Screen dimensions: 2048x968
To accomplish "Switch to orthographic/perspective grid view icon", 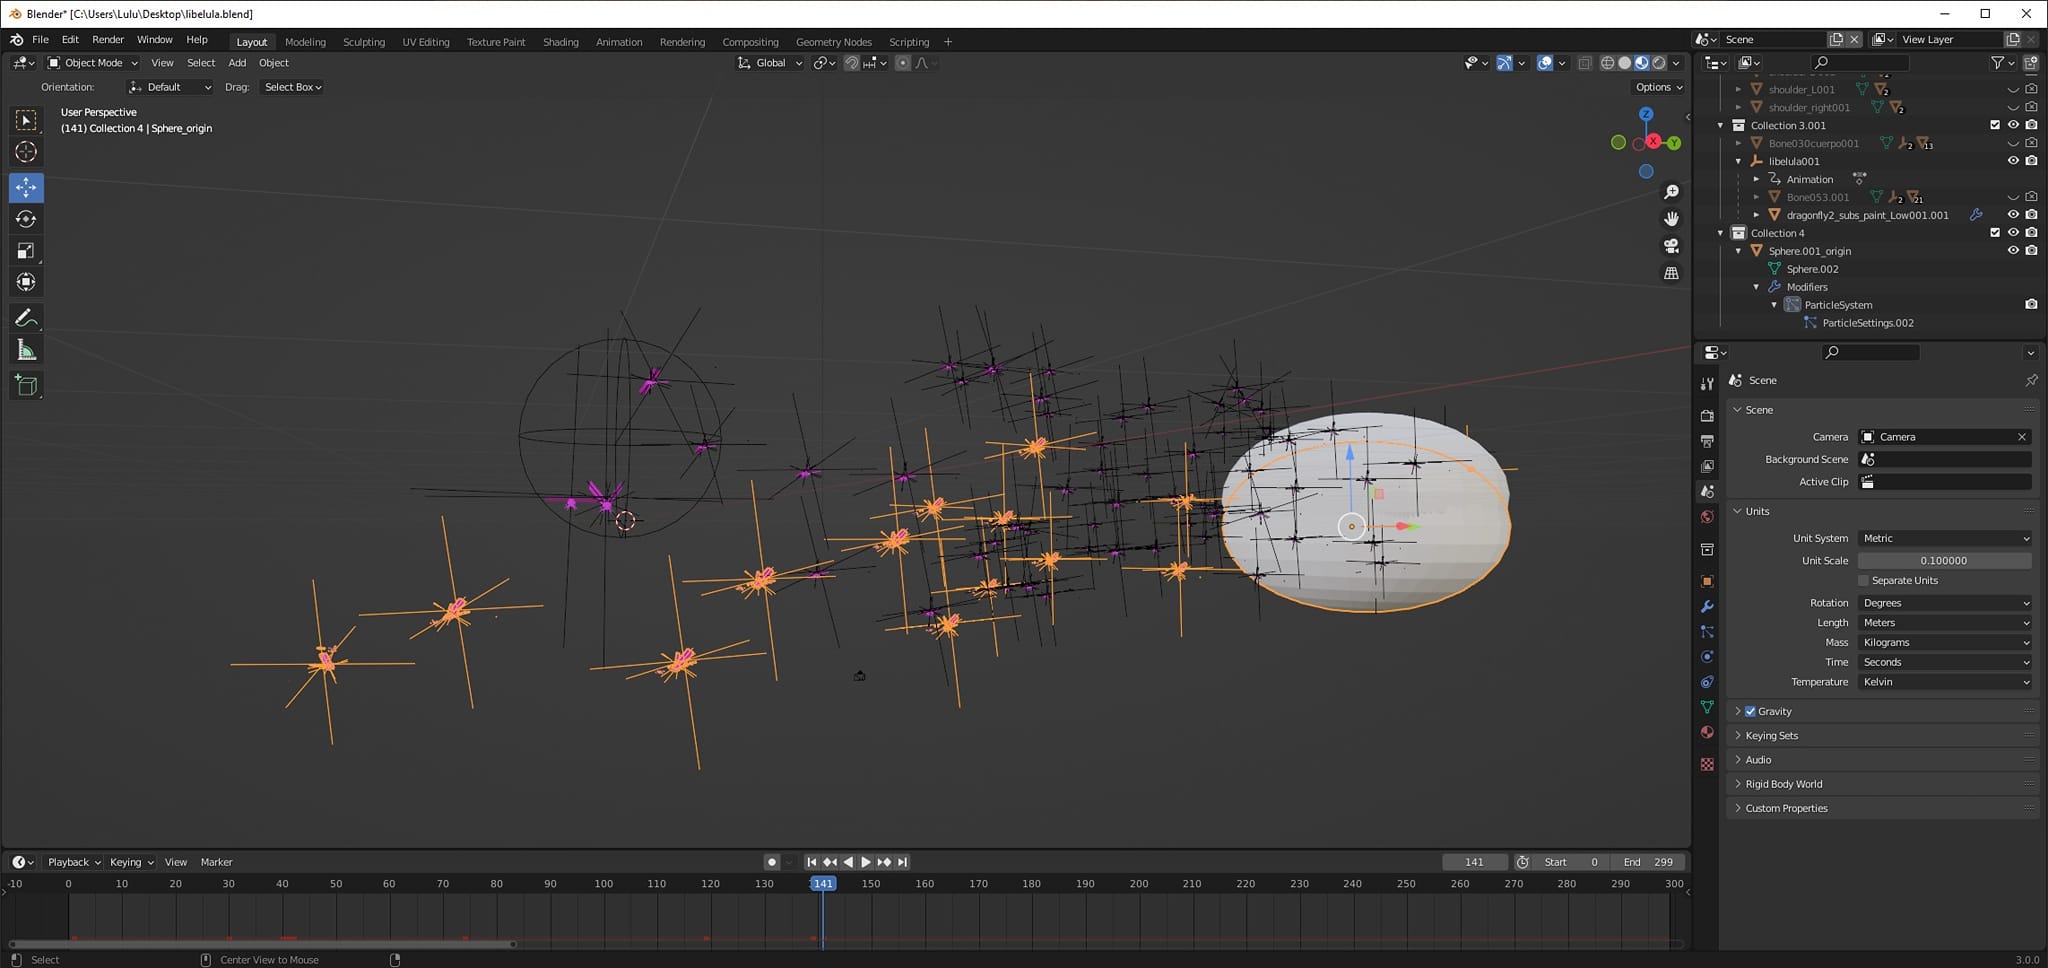I will pos(1671,273).
